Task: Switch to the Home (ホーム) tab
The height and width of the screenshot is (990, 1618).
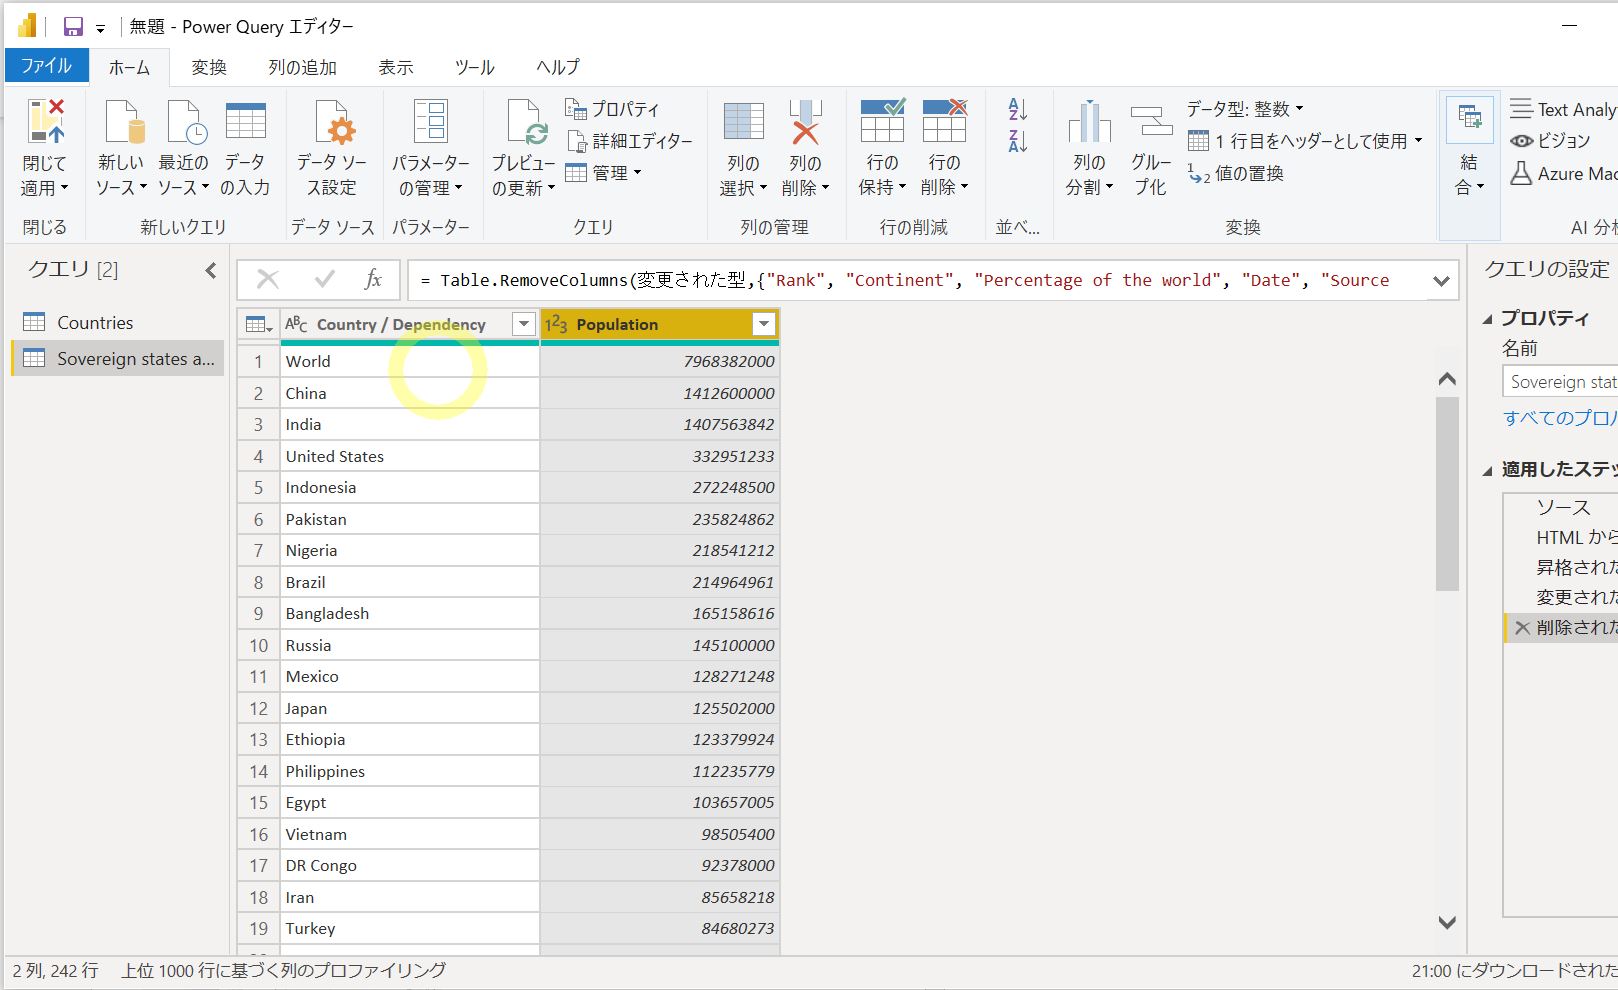Action: pos(129,67)
